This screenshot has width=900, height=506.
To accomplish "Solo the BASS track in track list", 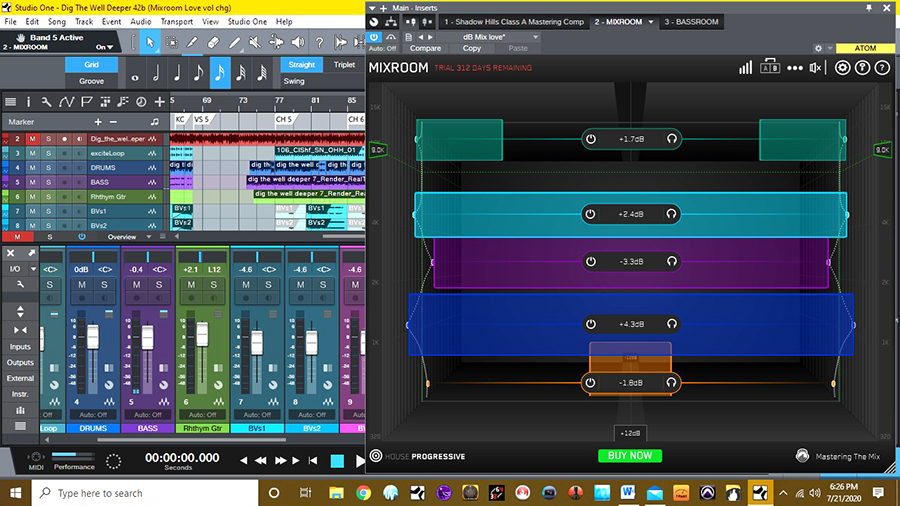I will (x=47, y=182).
